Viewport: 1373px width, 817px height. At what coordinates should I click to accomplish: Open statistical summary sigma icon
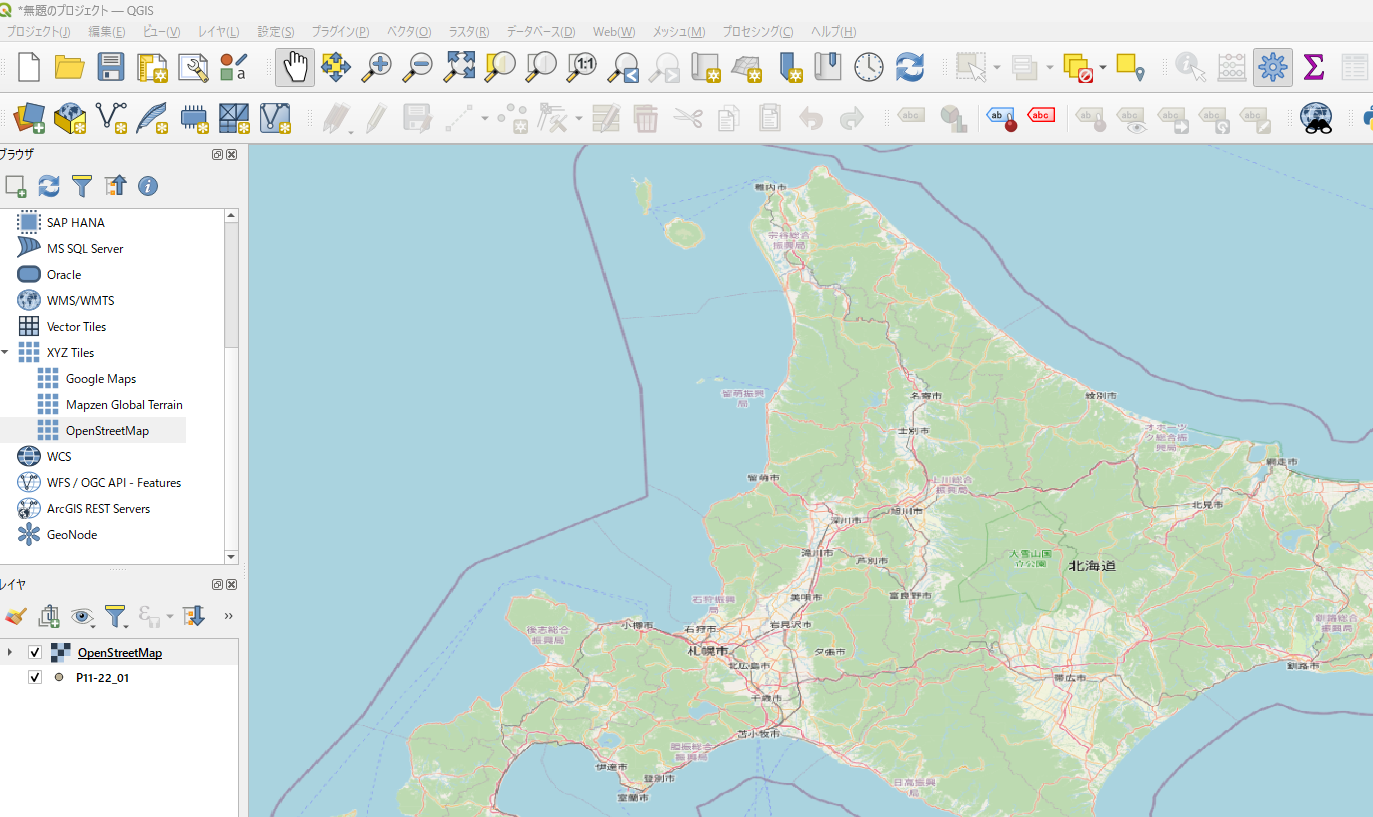click(x=1314, y=68)
